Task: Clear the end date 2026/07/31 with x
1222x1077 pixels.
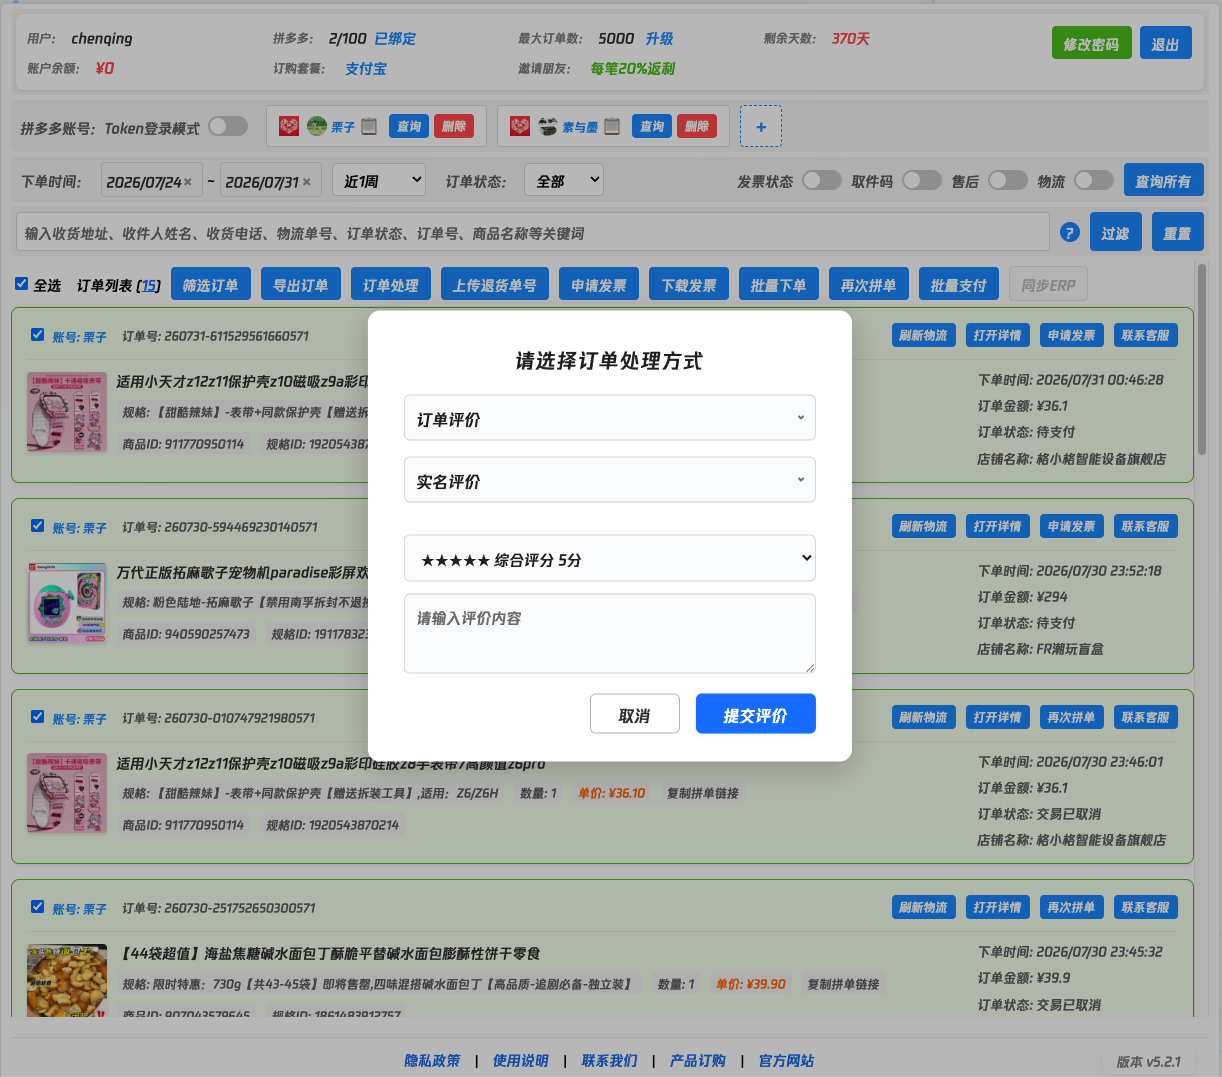Action: (307, 182)
